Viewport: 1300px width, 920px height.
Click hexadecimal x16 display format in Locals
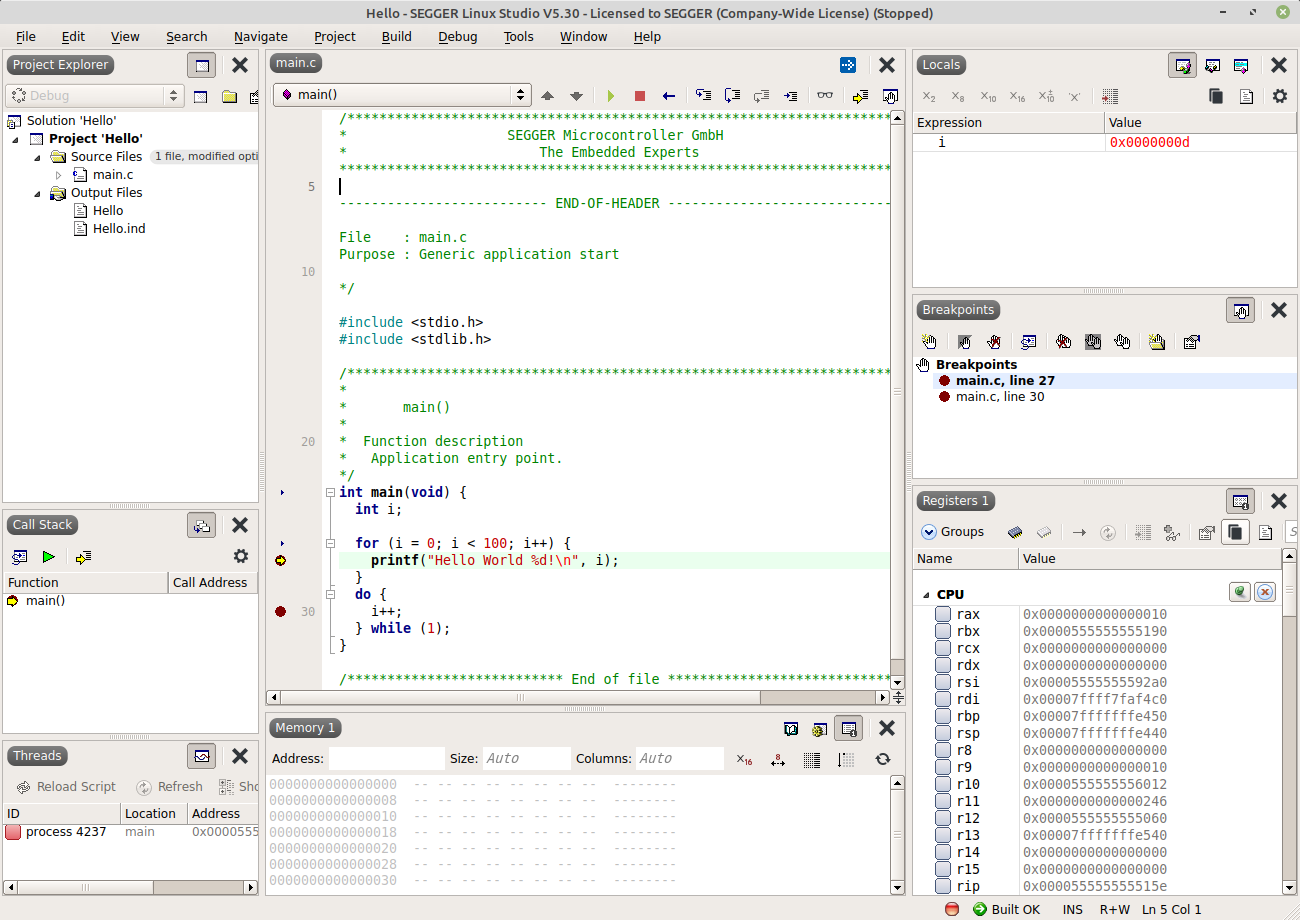pyautogui.click(x=1017, y=97)
